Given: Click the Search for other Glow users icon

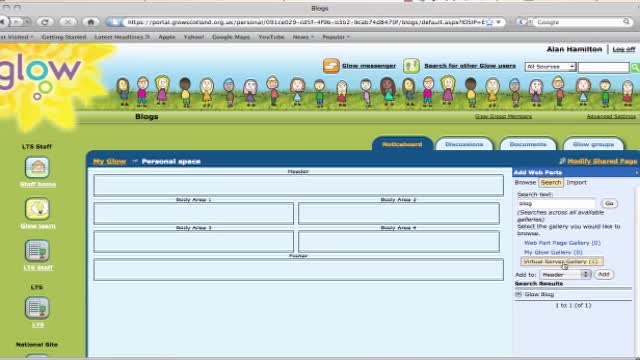Looking at the screenshot, I should click(411, 66).
